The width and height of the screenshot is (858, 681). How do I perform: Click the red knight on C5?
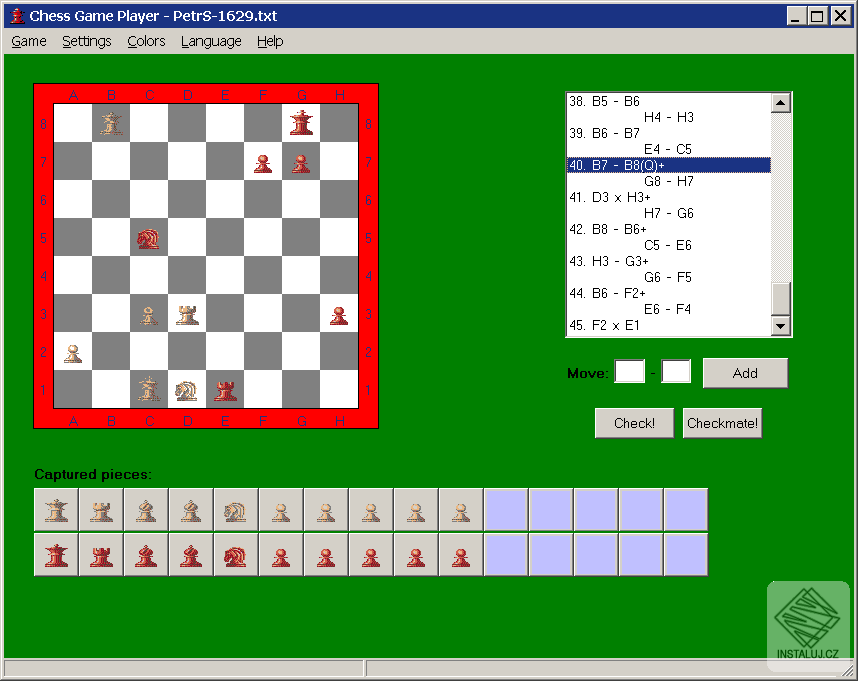149,238
